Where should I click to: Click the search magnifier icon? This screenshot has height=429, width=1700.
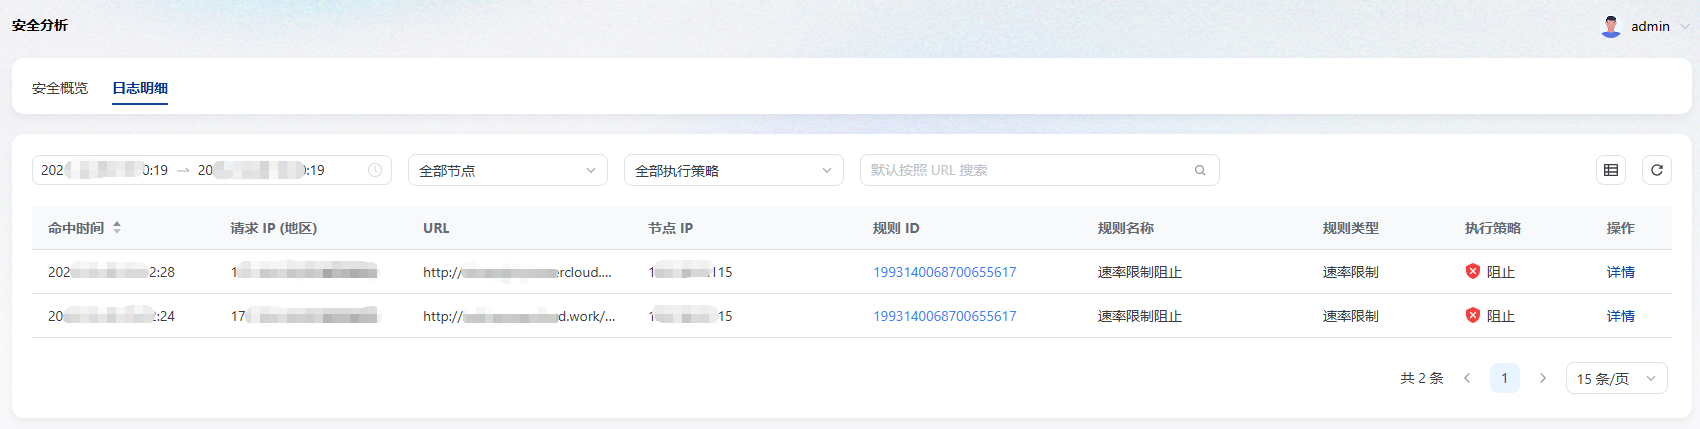pyautogui.click(x=1199, y=170)
